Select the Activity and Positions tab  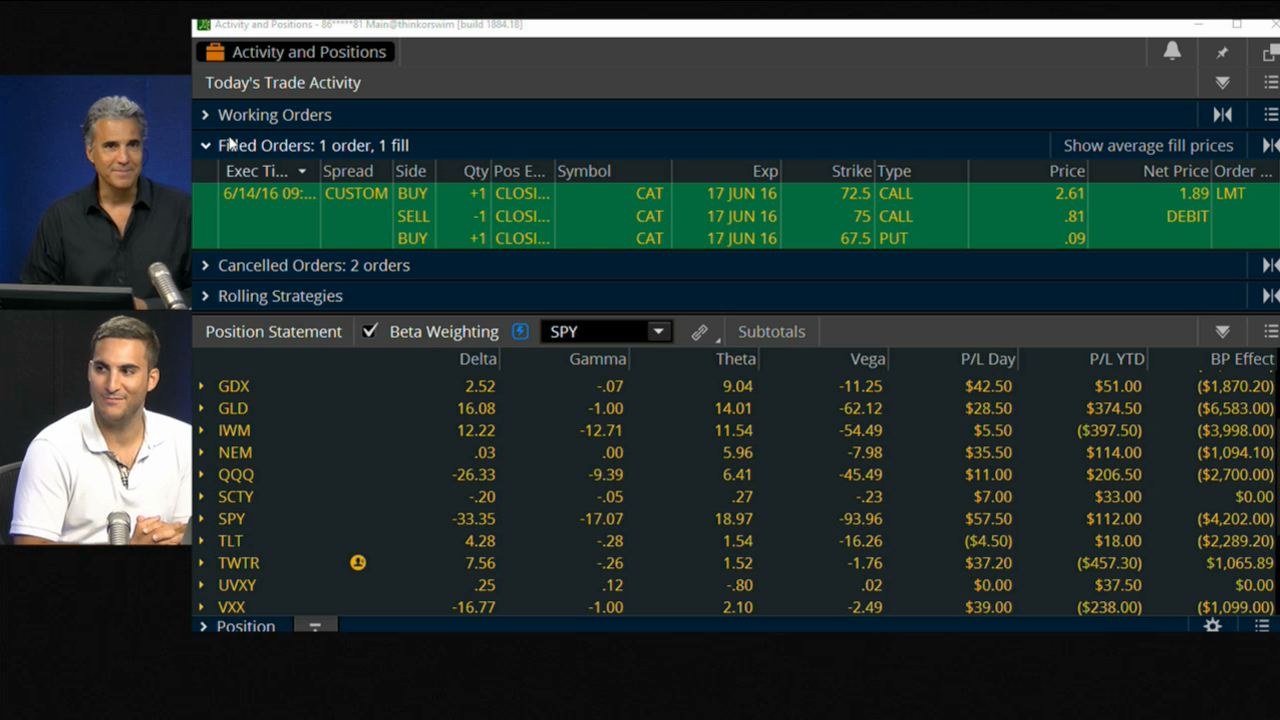click(295, 52)
